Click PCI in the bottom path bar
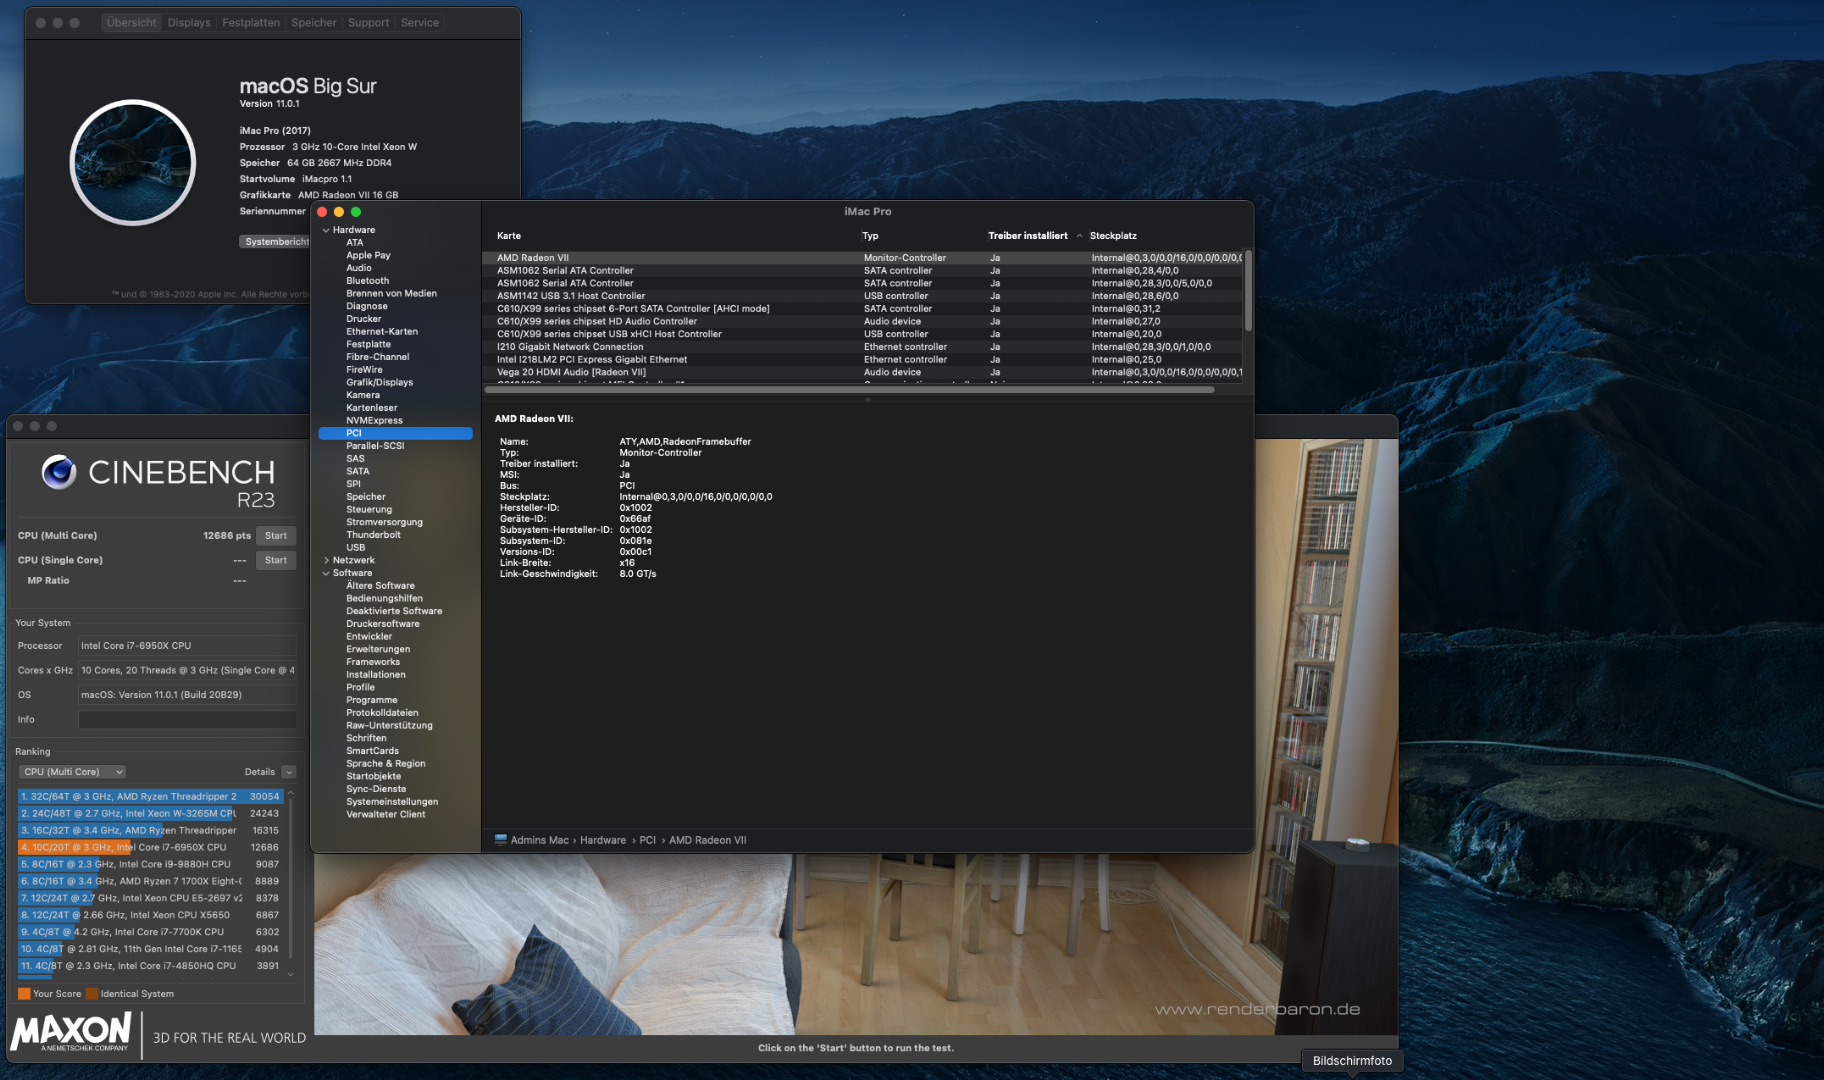1824x1080 pixels. click(x=648, y=840)
